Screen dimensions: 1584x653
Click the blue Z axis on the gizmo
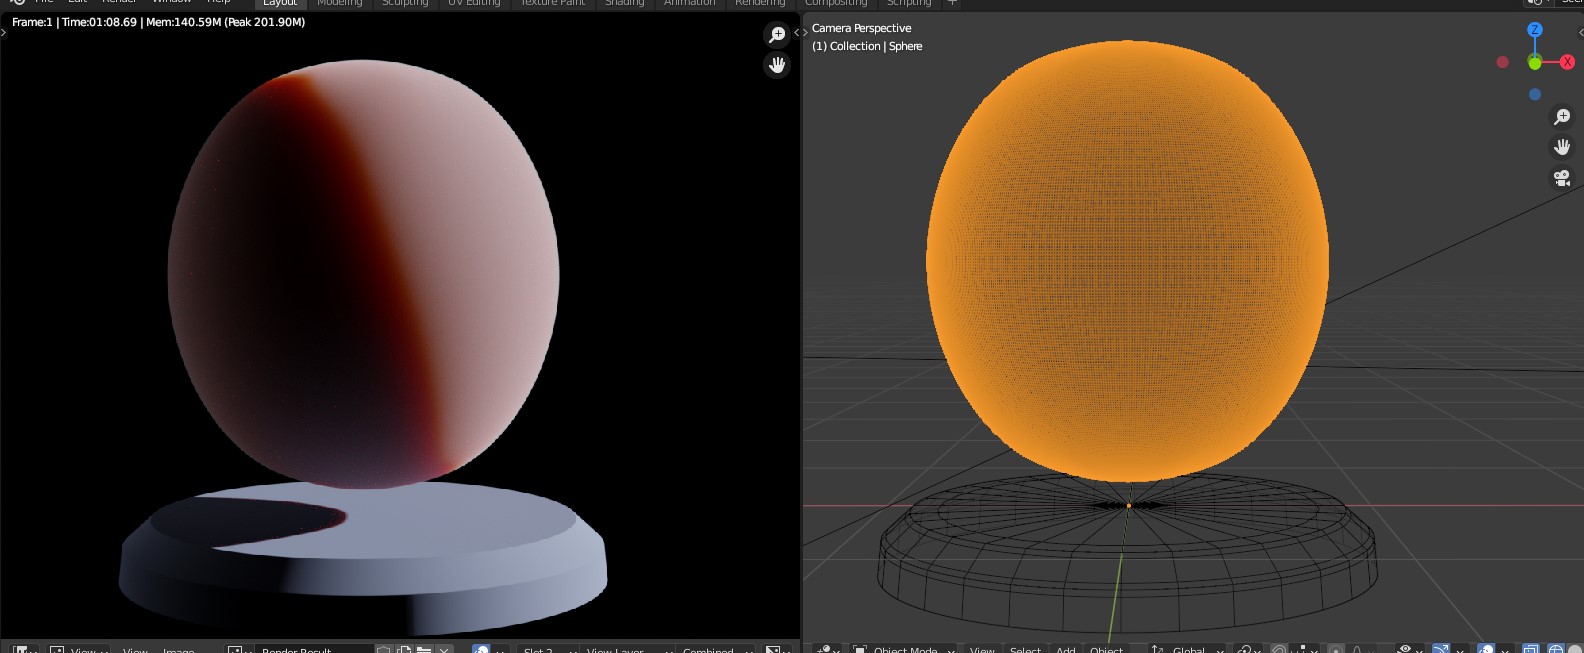pyautogui.click(x=1535, y=30)
